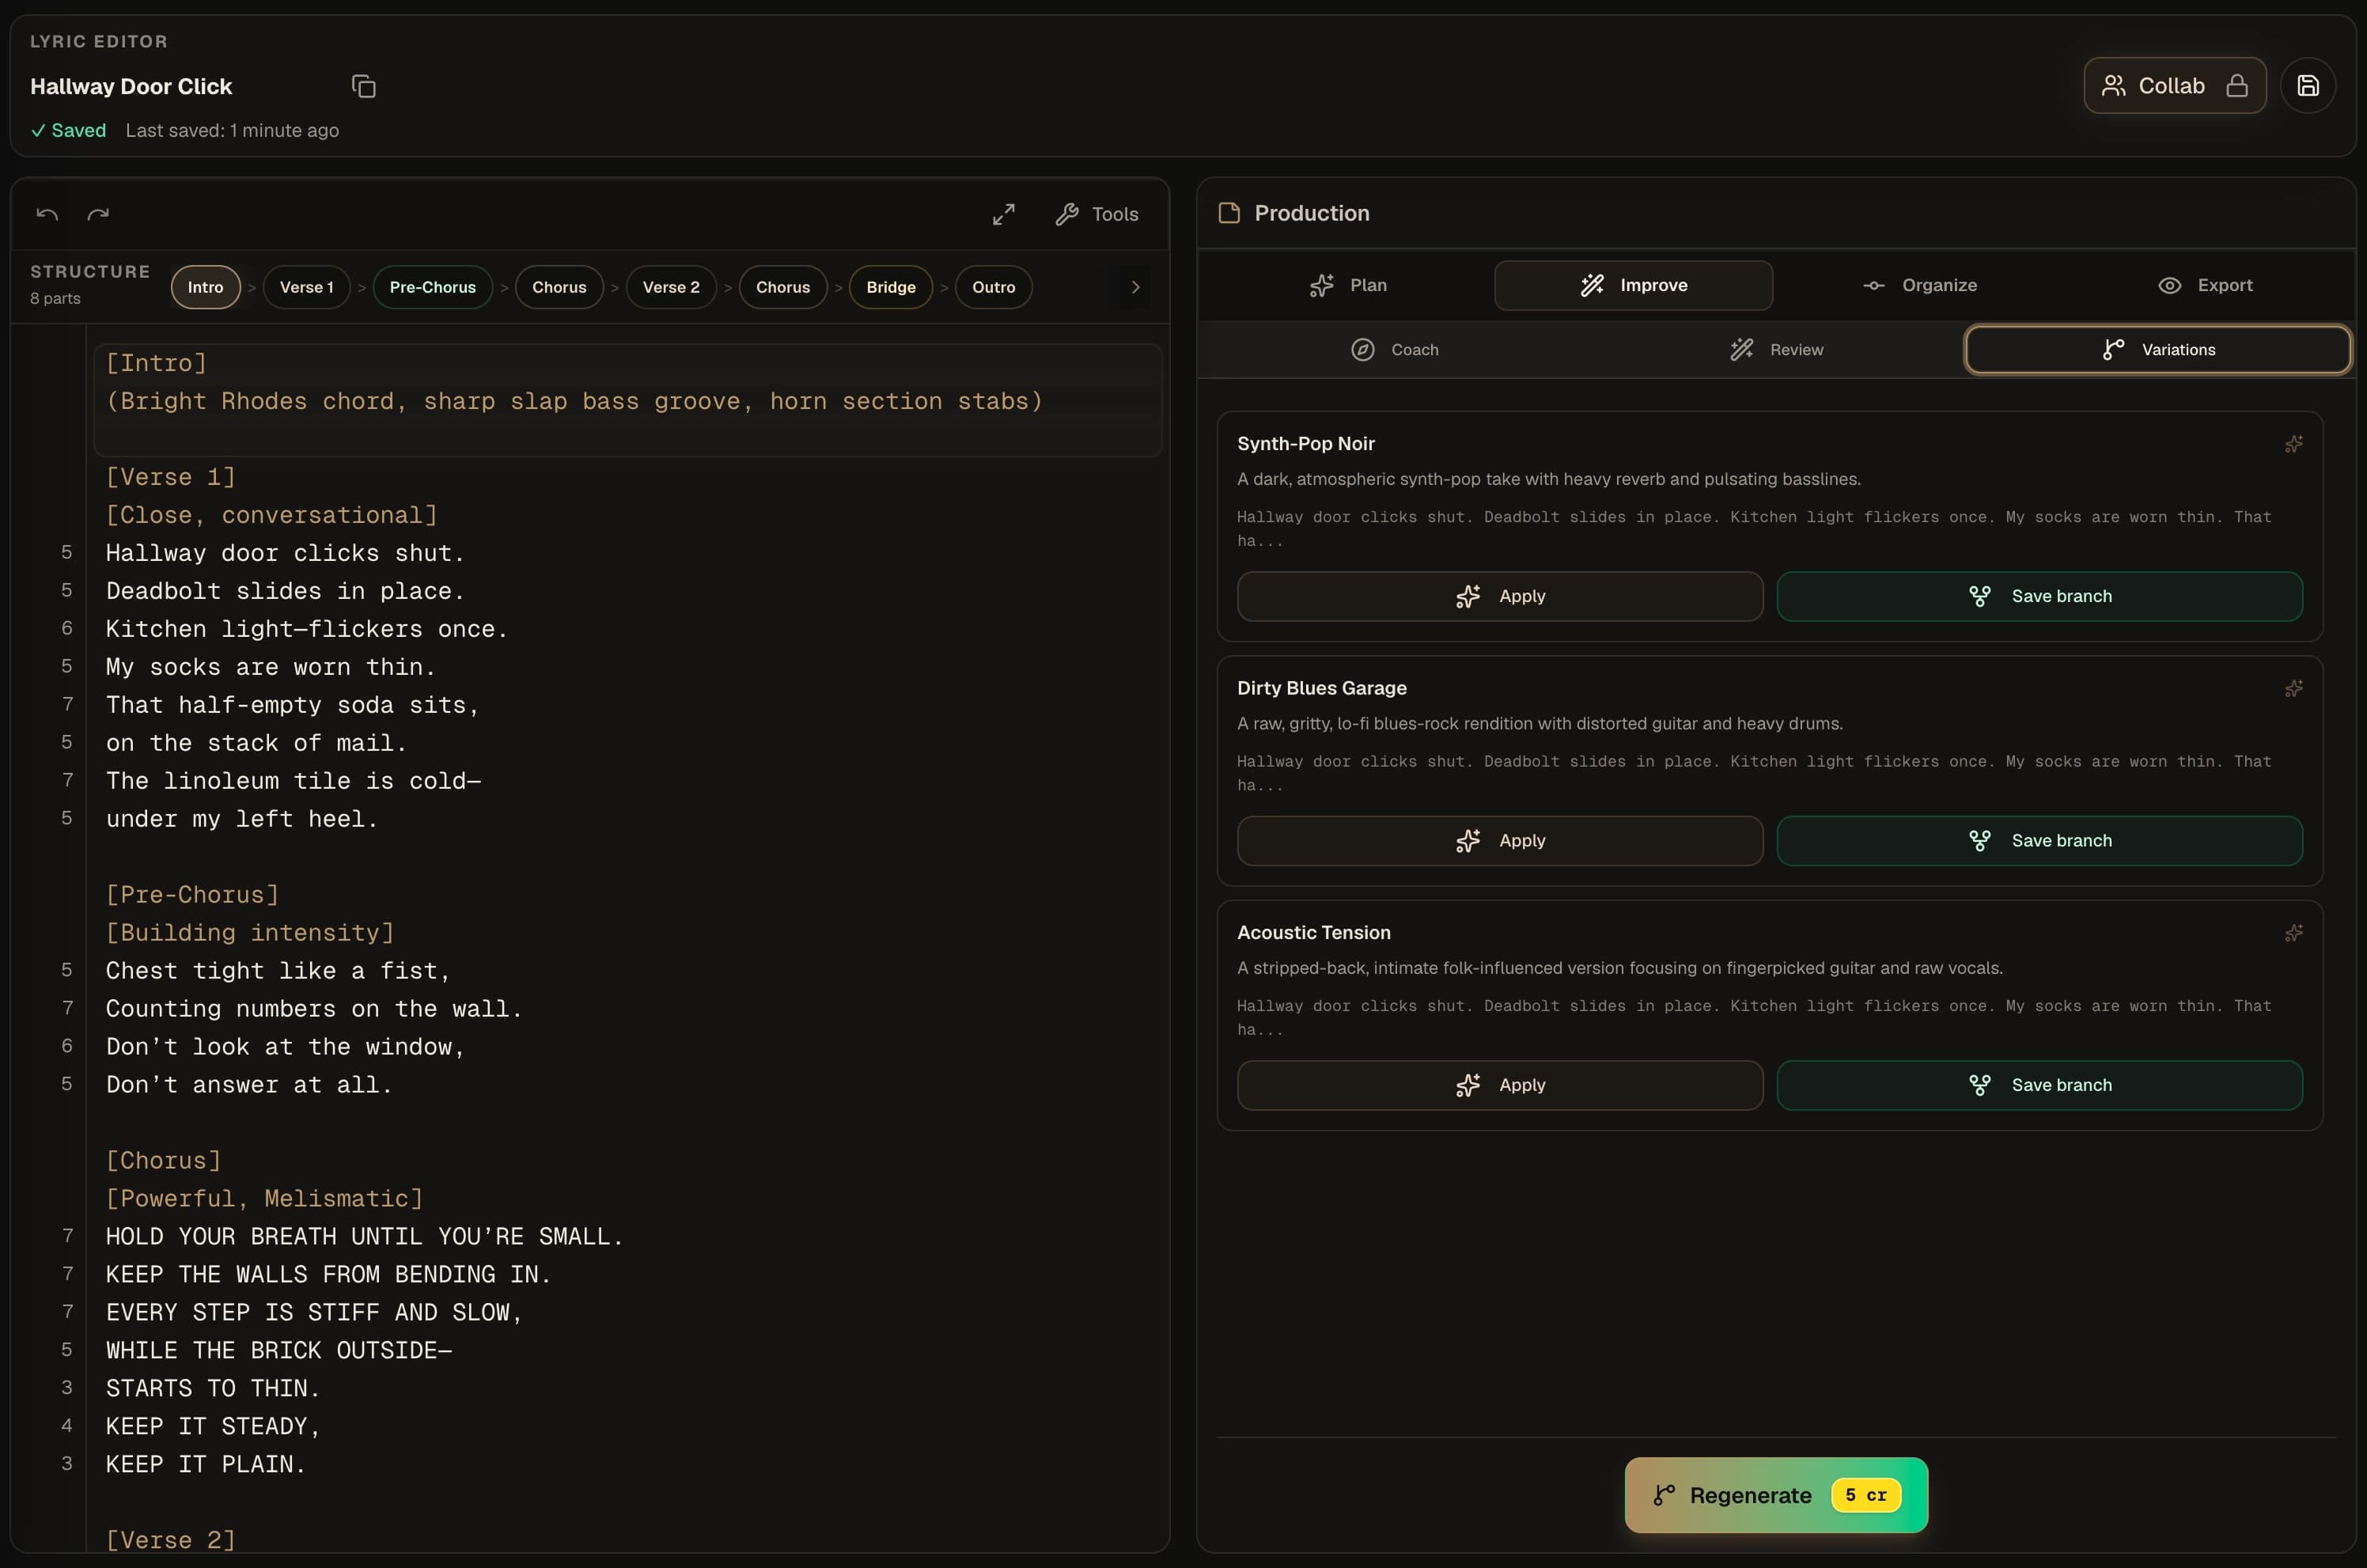
Task: Select the first Chorus chip after Pre-Chorus
Action: click(559, 287)
